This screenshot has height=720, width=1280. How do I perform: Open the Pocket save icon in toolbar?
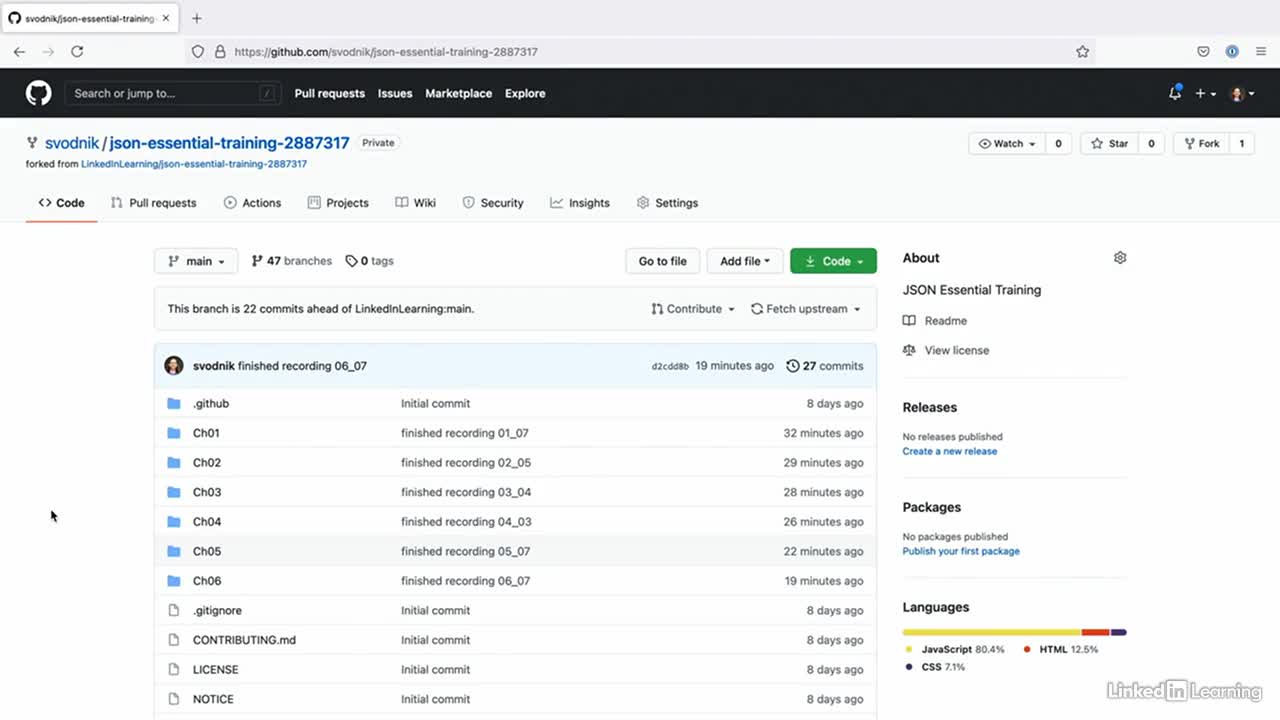pos(1204,51)
